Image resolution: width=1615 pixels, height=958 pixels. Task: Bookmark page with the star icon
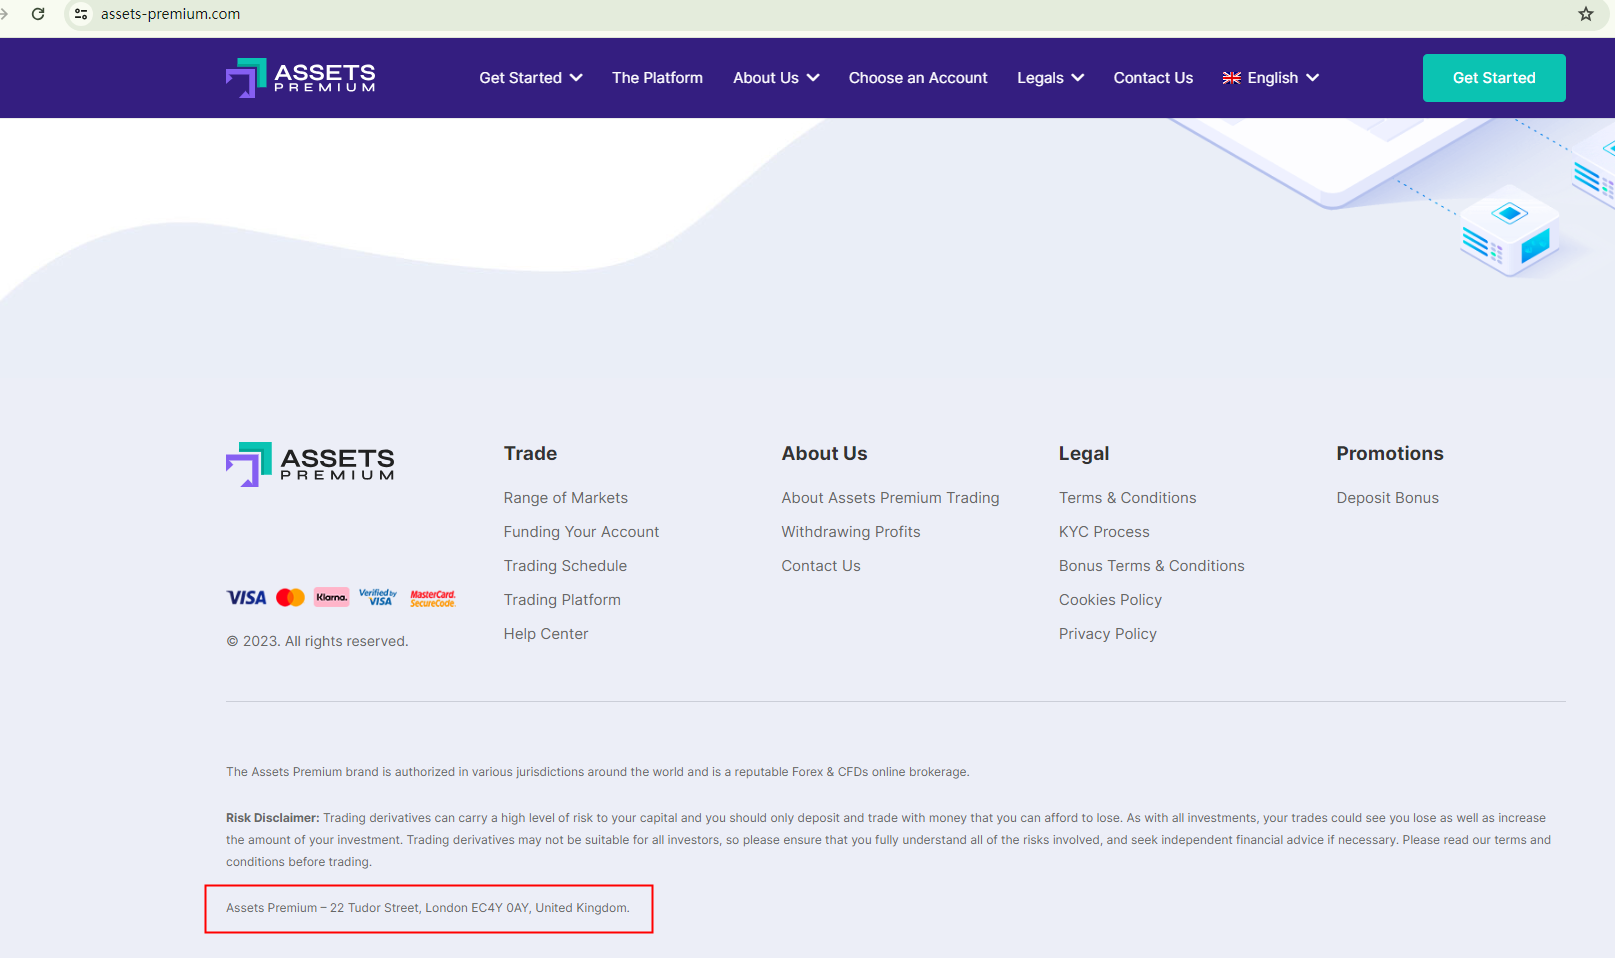(1586, 14)
